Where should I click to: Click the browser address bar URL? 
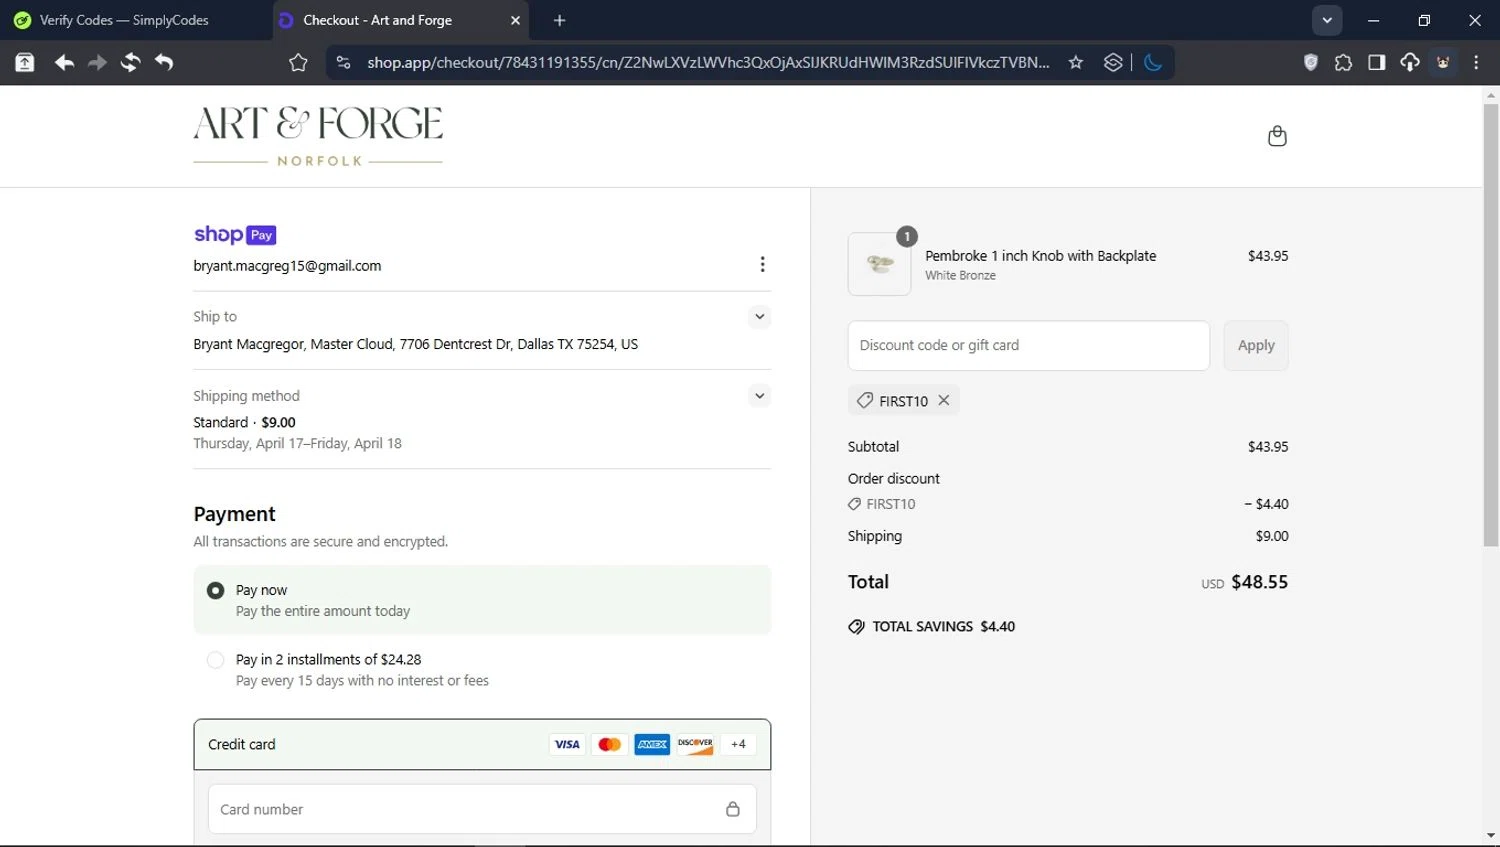click(708, 62)
